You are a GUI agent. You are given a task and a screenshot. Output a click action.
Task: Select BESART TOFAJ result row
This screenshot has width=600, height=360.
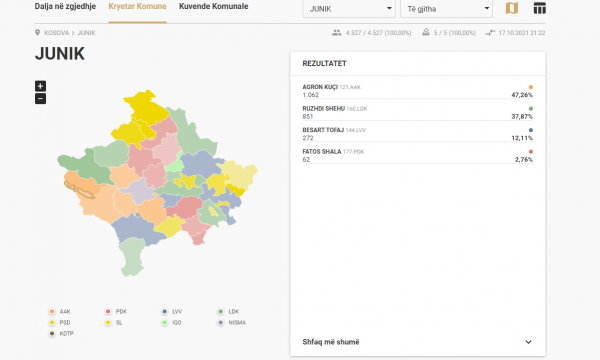pyautogui.click(x=417, y=134)
